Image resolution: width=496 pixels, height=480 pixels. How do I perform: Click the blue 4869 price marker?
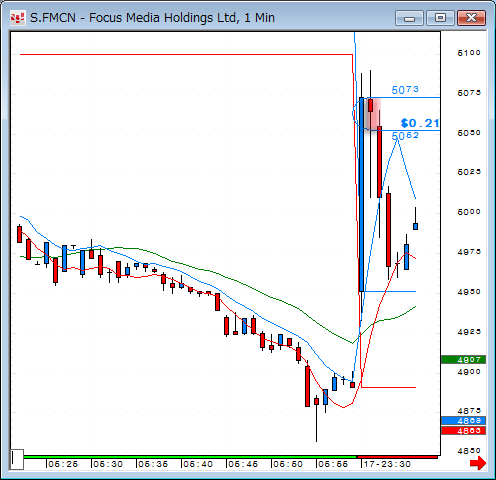pos(463,421)
